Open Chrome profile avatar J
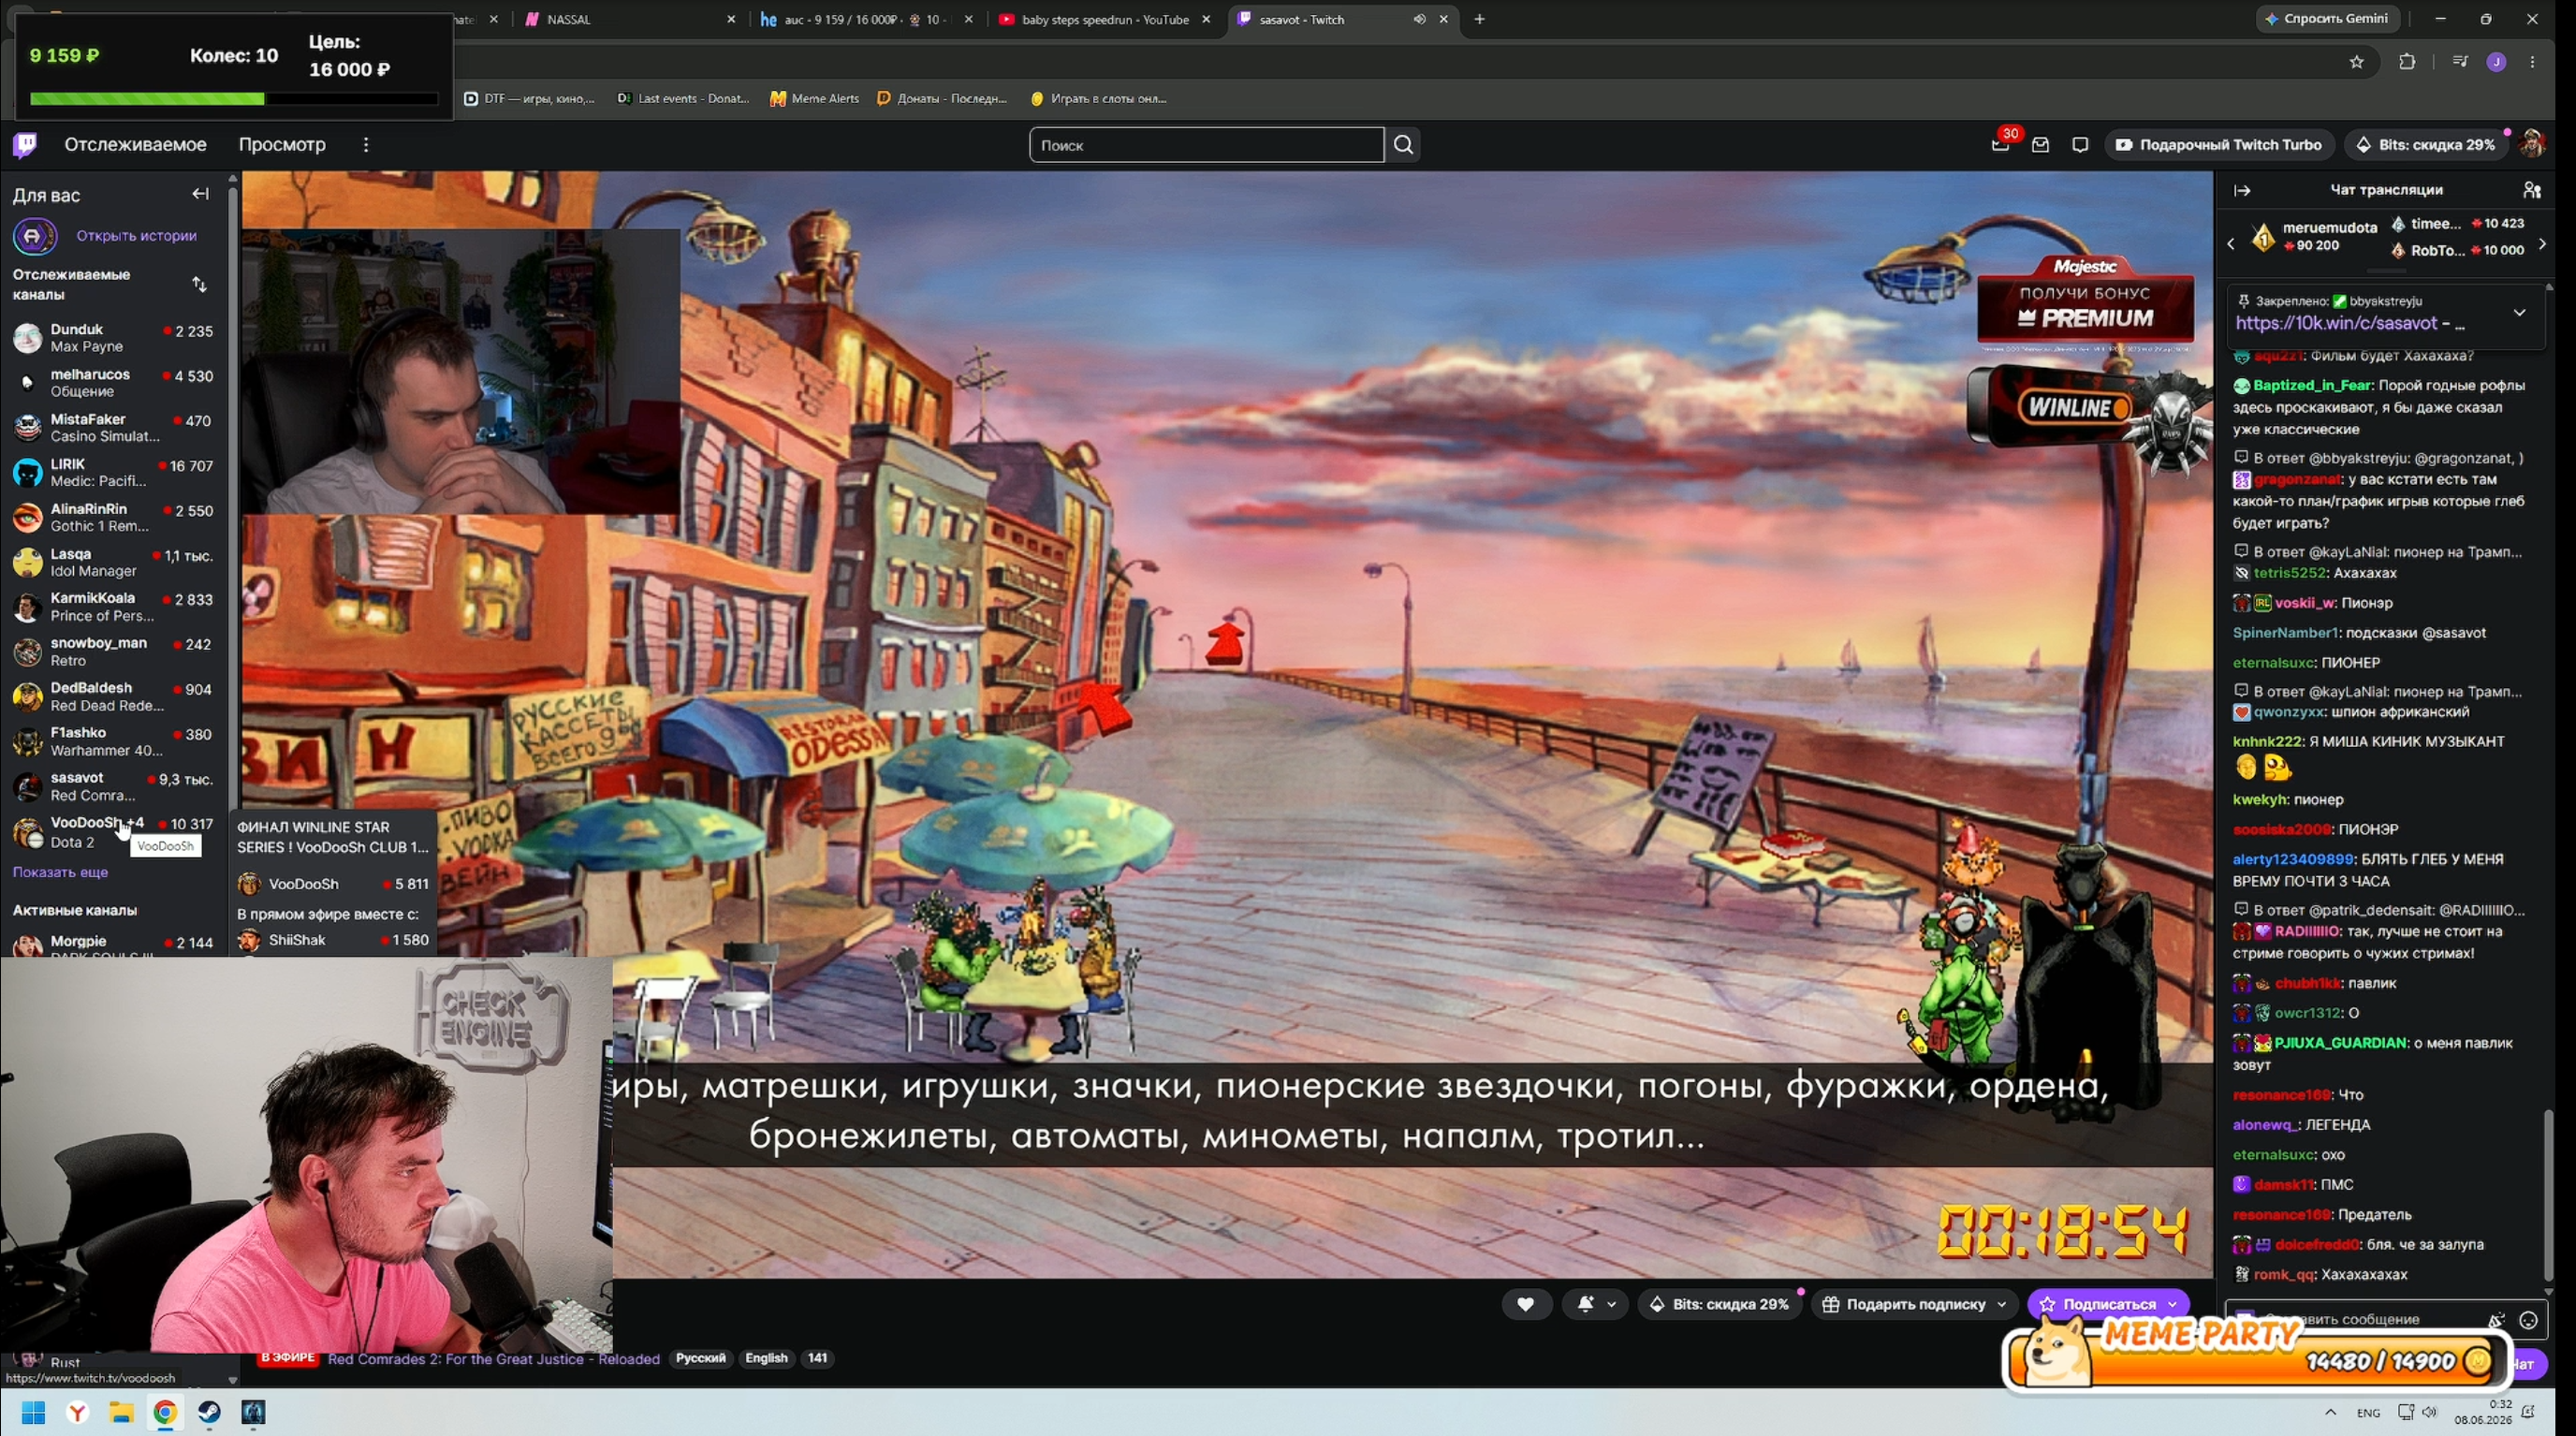Screen dimensions: 2576x1436 point(2496,62)
